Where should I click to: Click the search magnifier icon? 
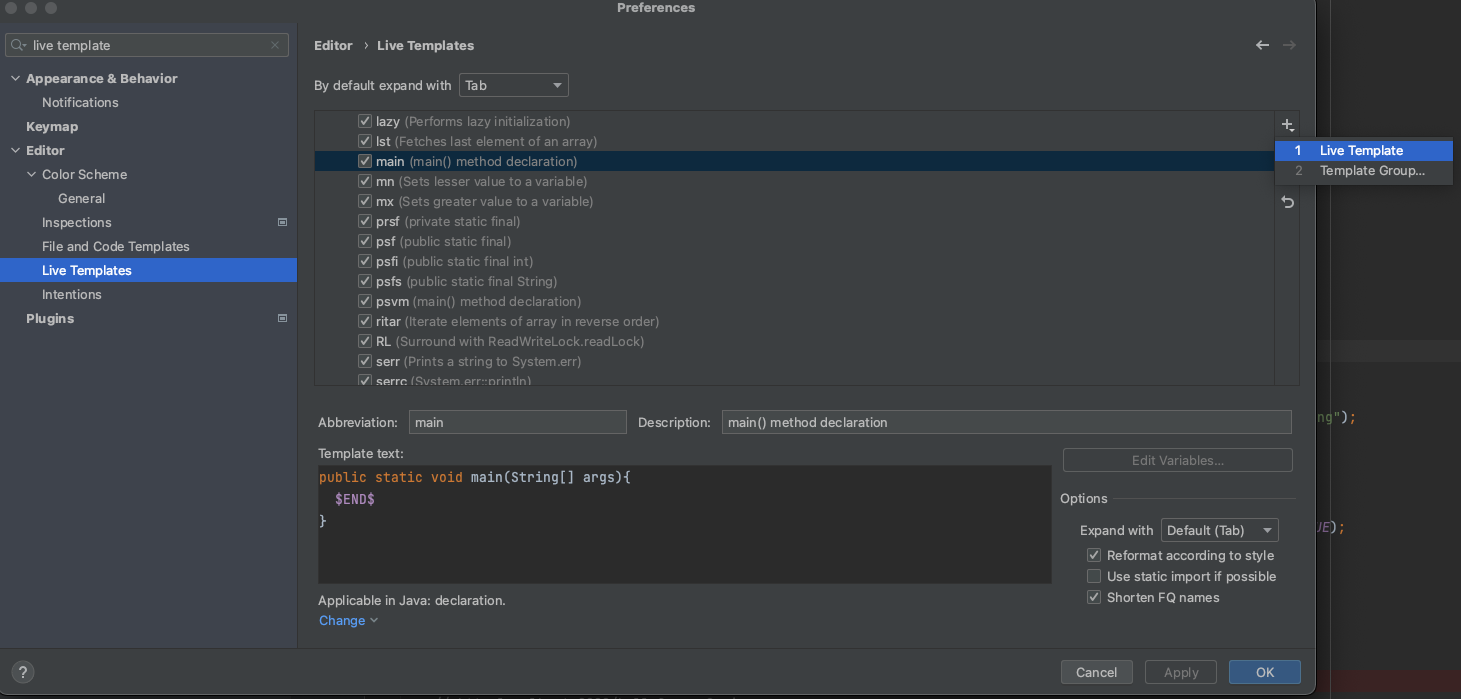(x=18, y=45)
